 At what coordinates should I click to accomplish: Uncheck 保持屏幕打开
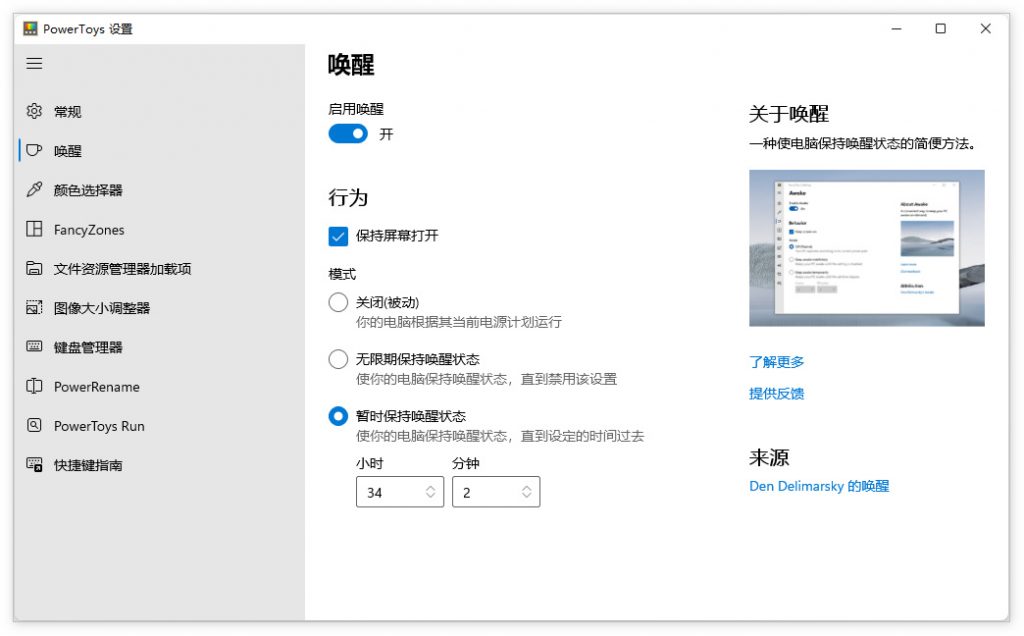pyautogui.click(x=336, y=238)
